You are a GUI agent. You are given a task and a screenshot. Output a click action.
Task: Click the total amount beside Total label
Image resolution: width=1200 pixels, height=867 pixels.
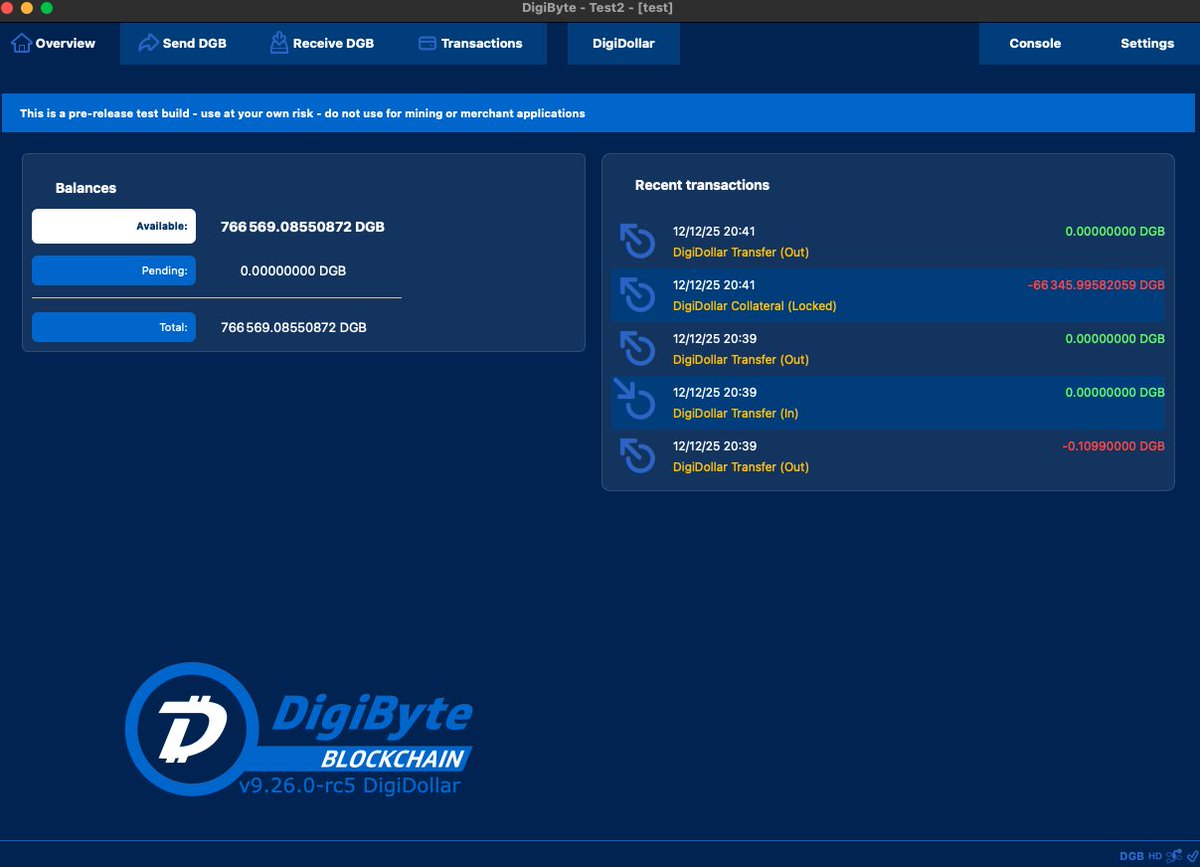293,327
